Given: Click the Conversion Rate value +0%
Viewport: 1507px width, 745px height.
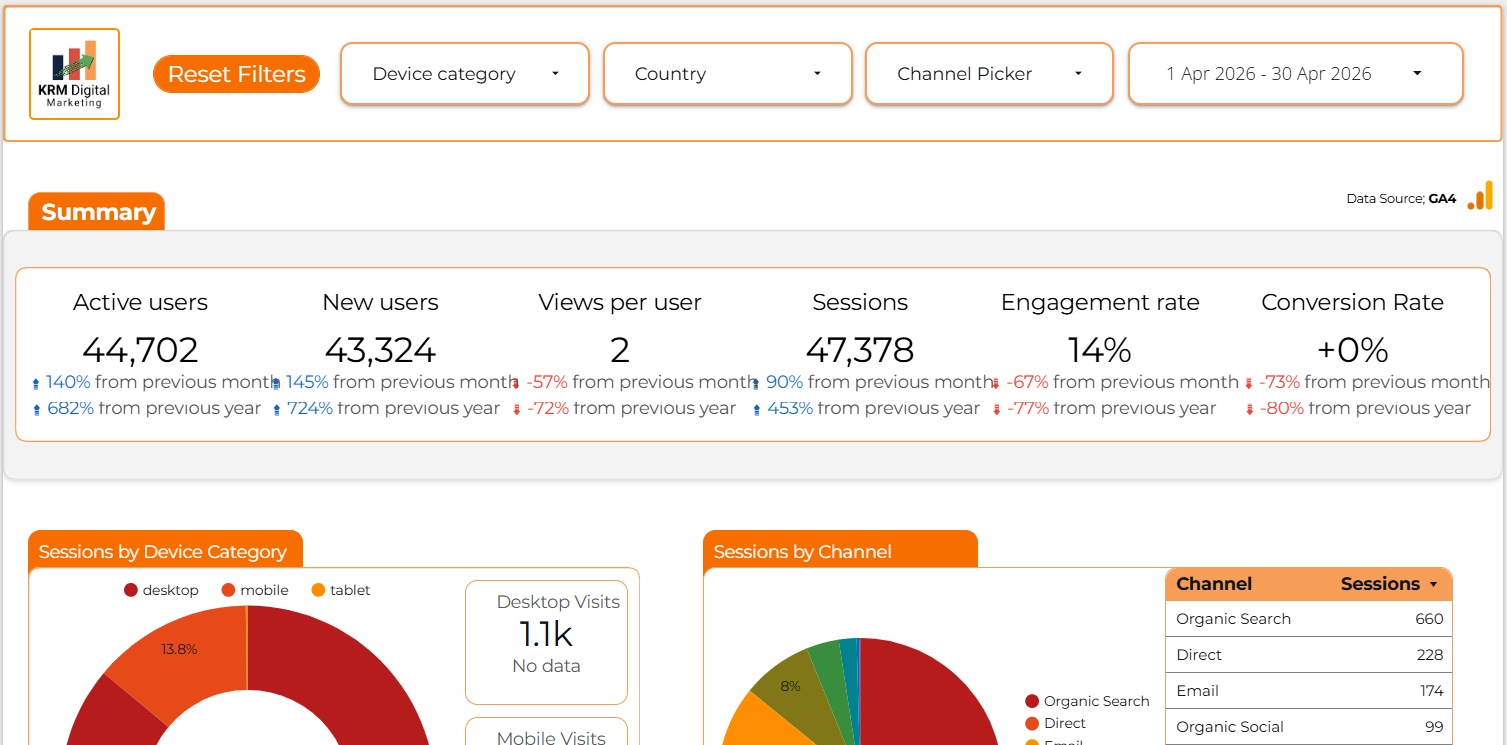Looking at the screenshot, I should point(1352,350).
